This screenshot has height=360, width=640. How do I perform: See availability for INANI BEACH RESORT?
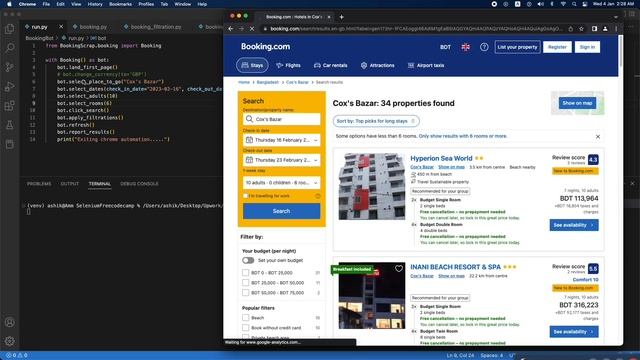click(574, 331)
